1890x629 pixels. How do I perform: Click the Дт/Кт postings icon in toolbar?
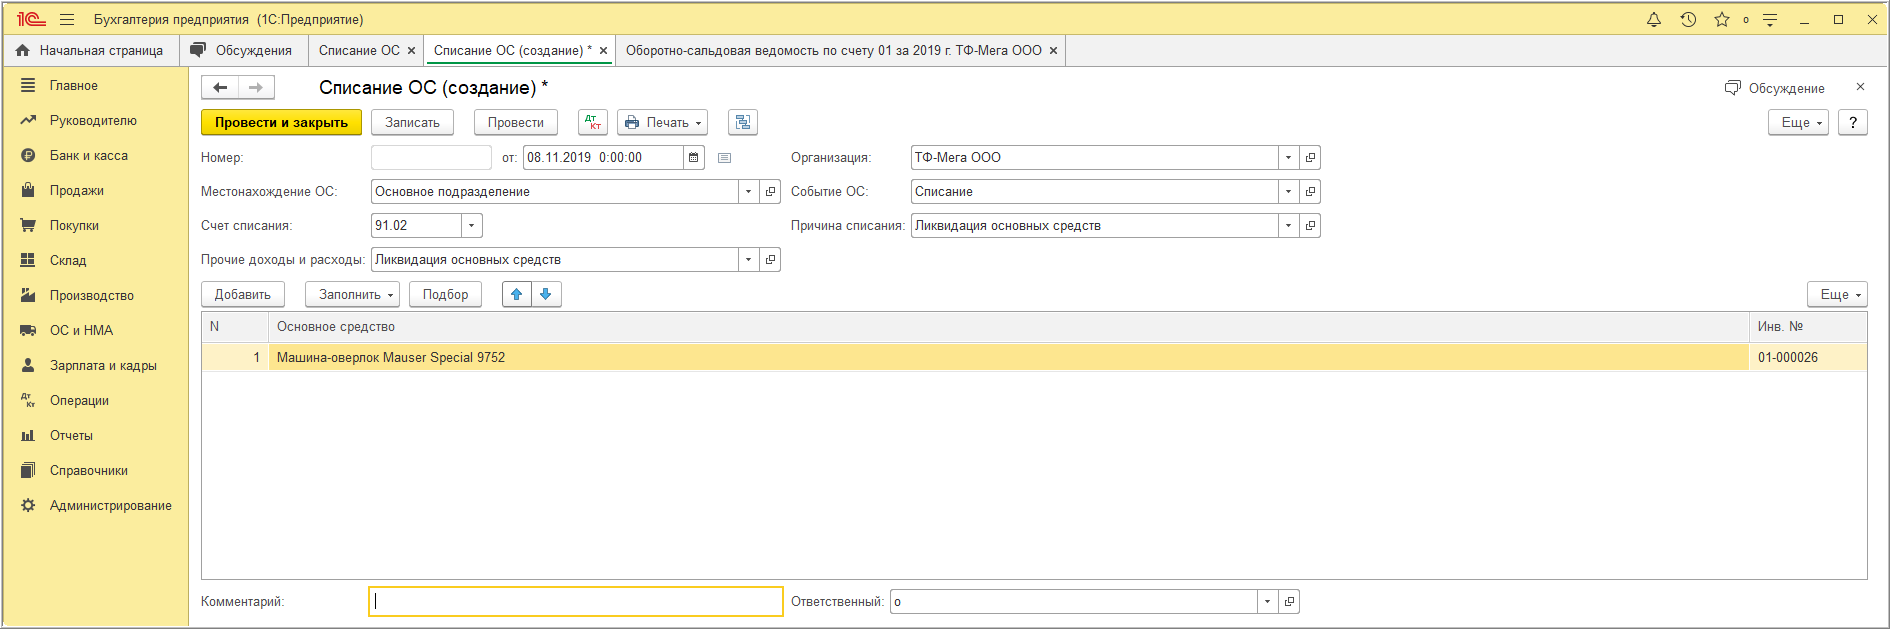593,122
